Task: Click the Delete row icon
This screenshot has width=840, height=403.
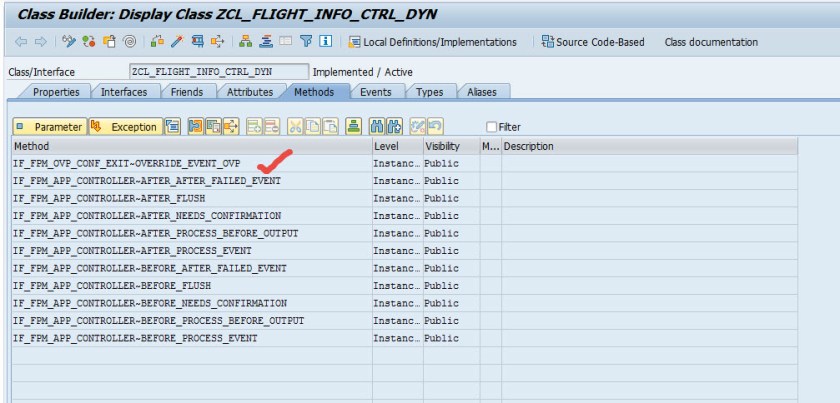Action: point(272,127)
